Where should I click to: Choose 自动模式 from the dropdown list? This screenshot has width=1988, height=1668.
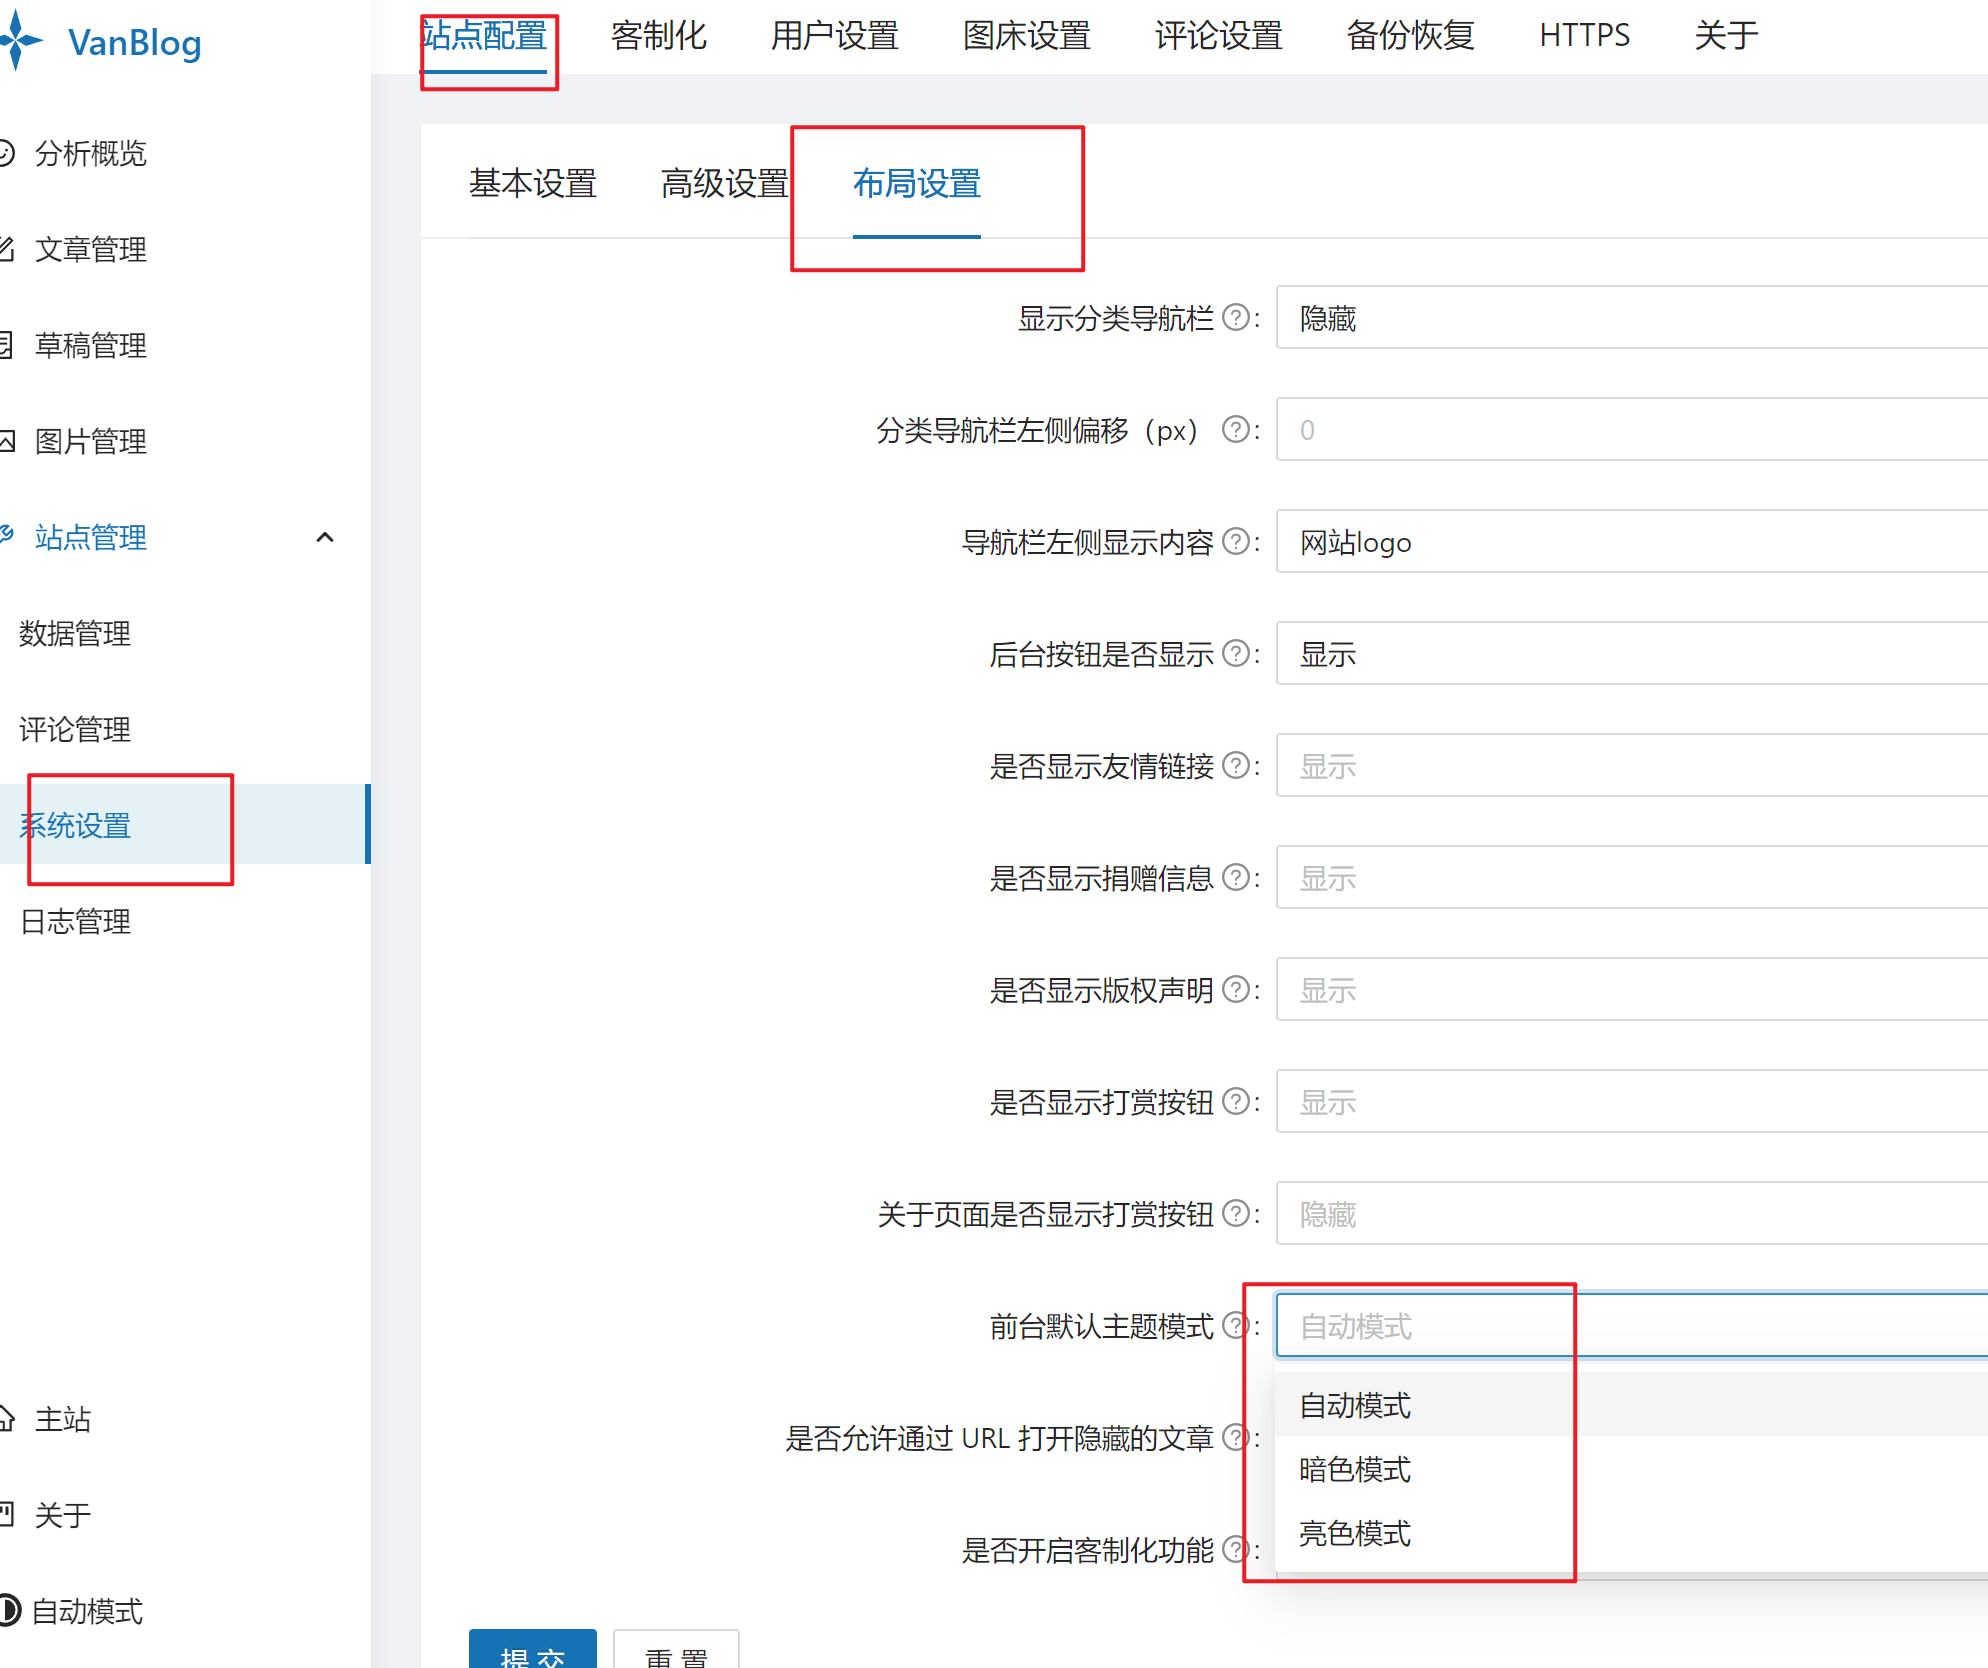tap(1632, 1405)
